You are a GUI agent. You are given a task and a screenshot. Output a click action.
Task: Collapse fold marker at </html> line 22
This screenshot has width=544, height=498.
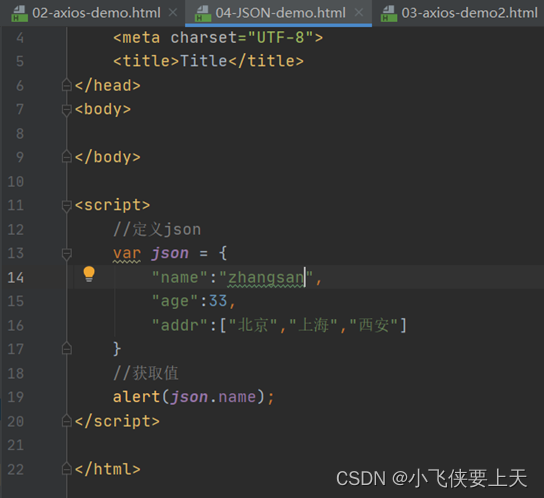point(66,469)
